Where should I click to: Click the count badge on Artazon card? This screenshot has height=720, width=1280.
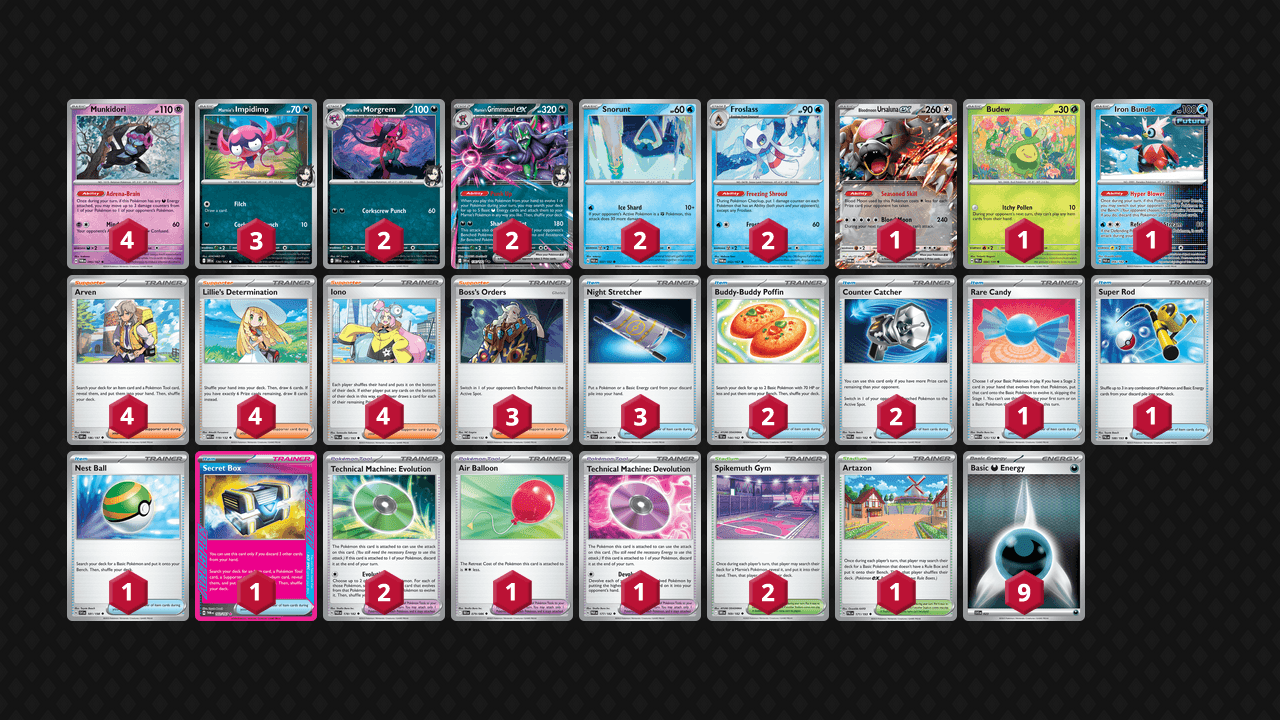tap(896, 593)
